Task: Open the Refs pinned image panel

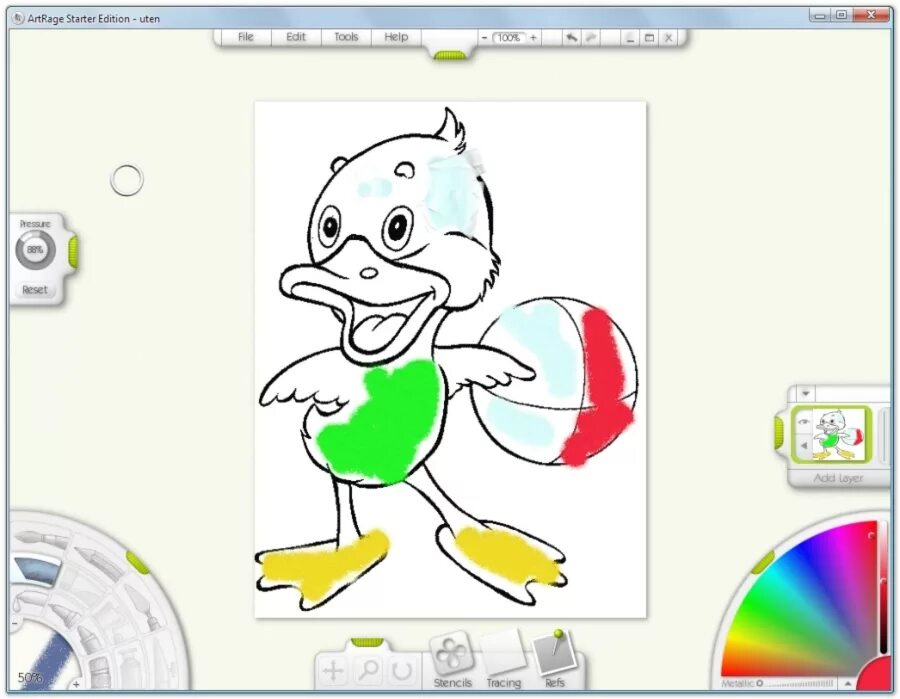Action: click(x=554, y=660)
